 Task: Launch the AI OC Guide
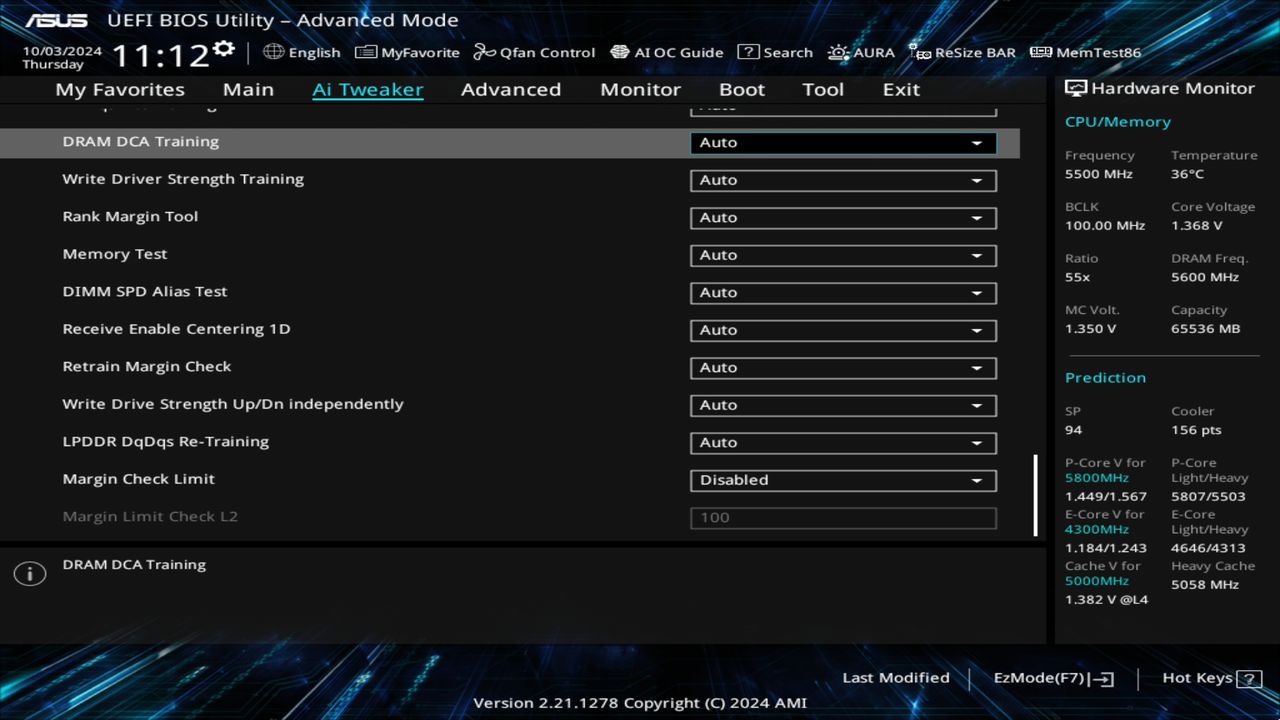[667, 52]
